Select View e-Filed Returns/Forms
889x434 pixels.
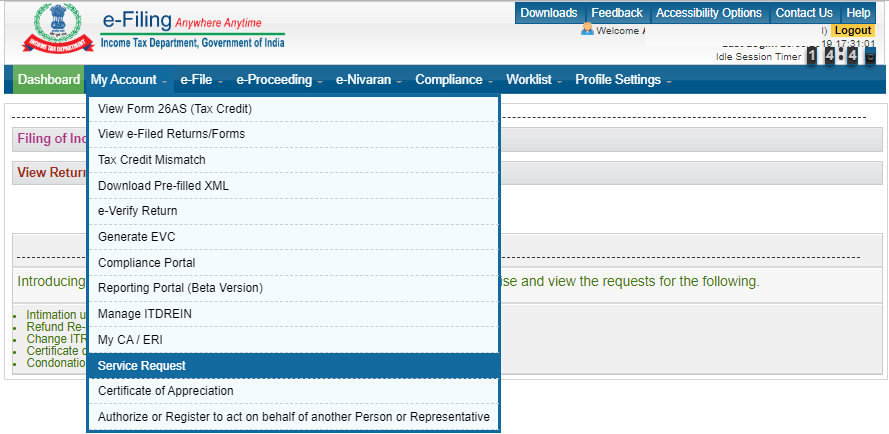click(x=294, y=134)
